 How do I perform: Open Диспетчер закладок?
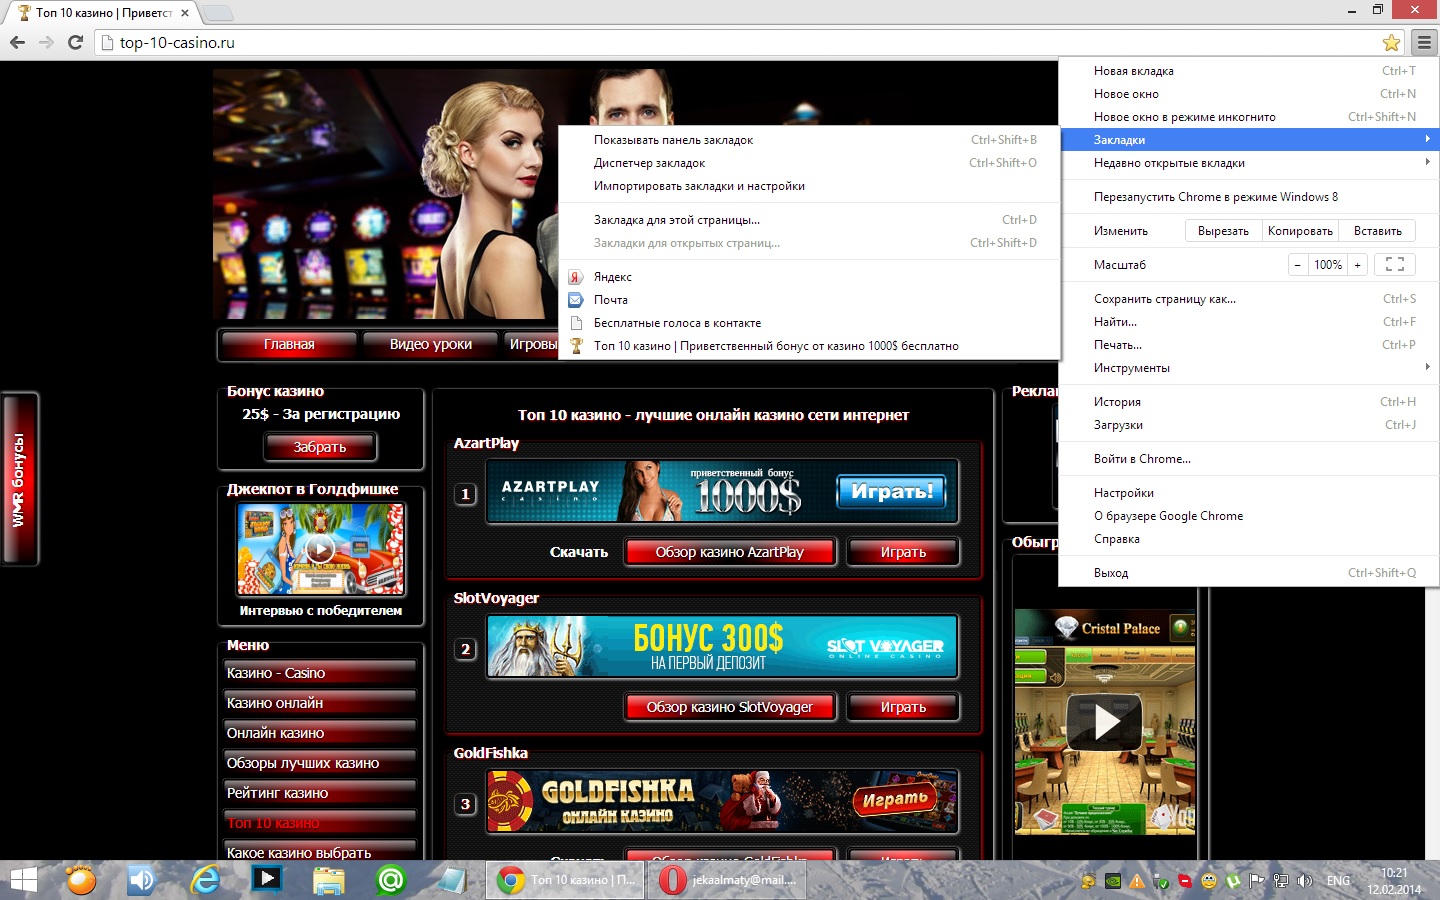click(809, 163)
